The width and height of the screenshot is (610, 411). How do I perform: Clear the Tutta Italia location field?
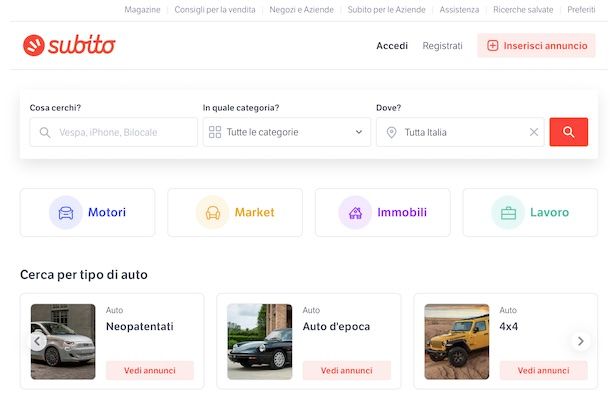tap(534, 132)
